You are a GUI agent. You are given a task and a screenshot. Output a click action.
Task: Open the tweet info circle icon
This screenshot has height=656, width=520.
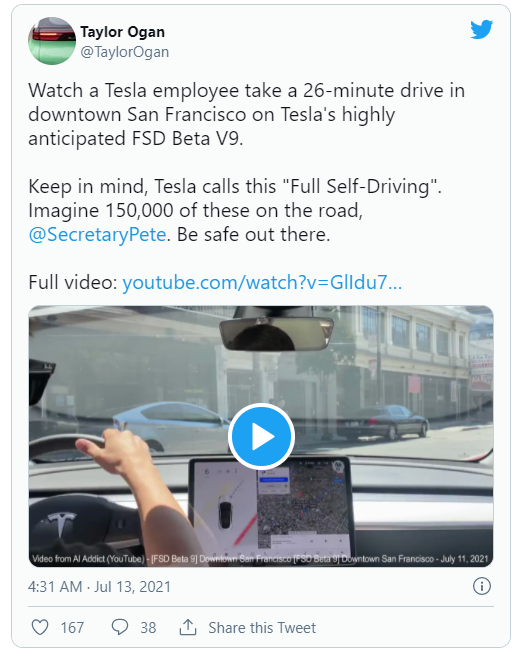(482, 586)
